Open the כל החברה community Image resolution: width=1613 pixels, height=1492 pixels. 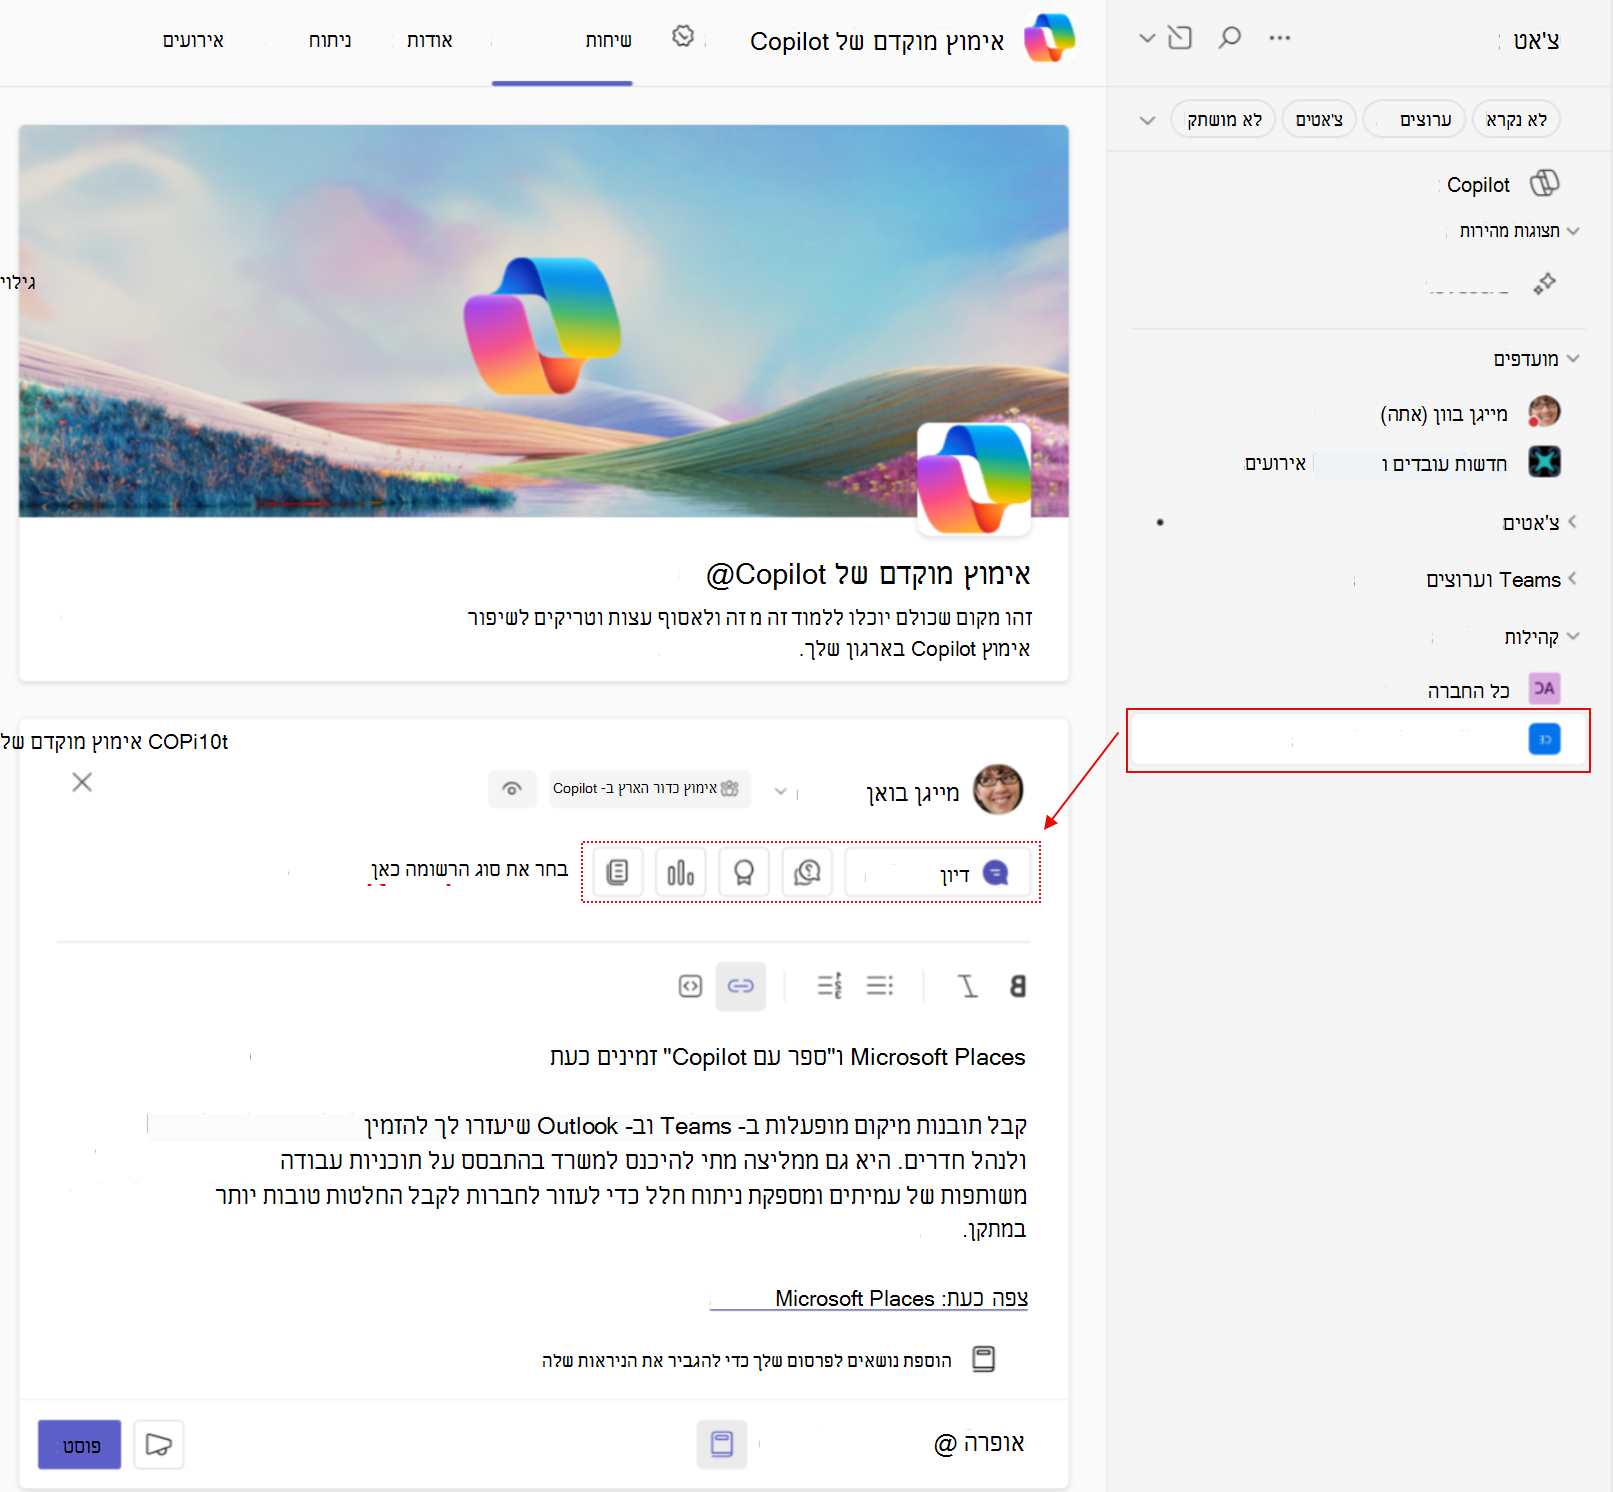[x=1468, y=690]
